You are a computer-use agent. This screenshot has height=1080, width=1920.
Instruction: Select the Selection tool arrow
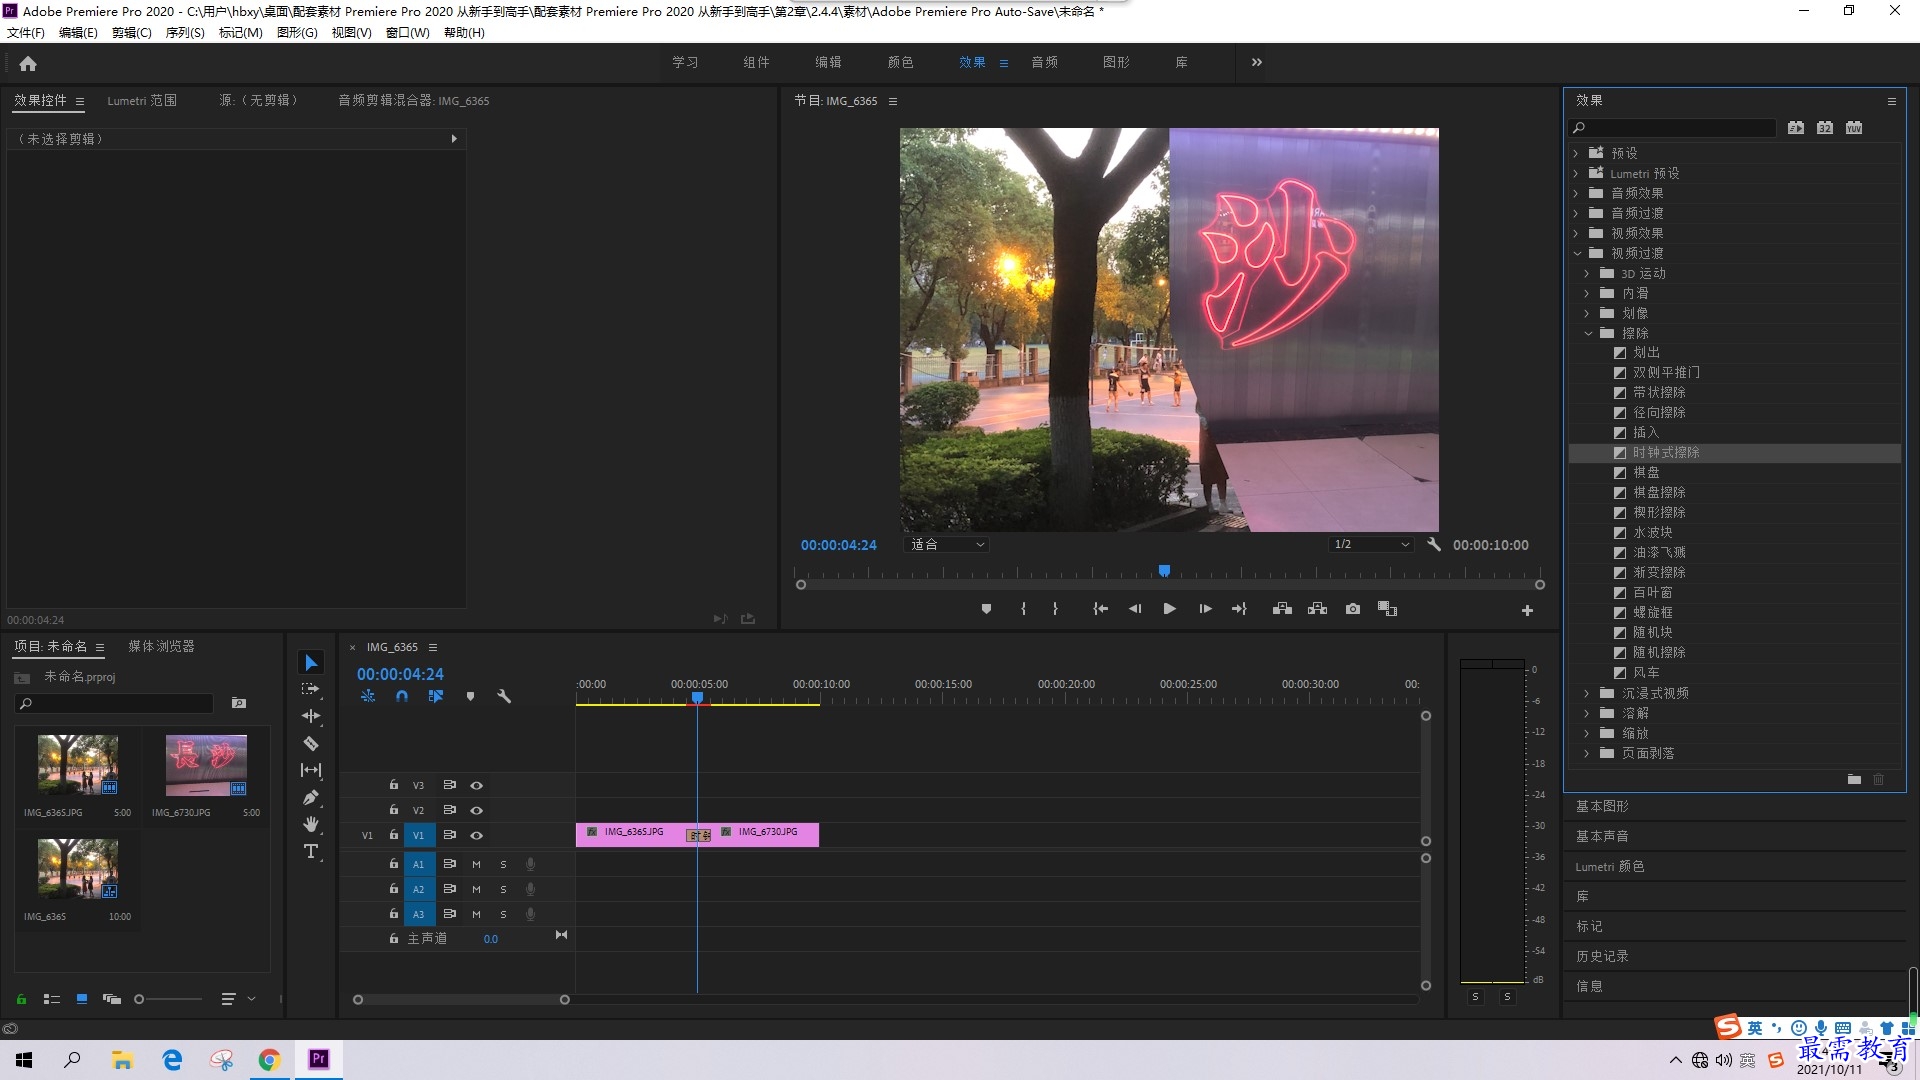pos(311,663)
